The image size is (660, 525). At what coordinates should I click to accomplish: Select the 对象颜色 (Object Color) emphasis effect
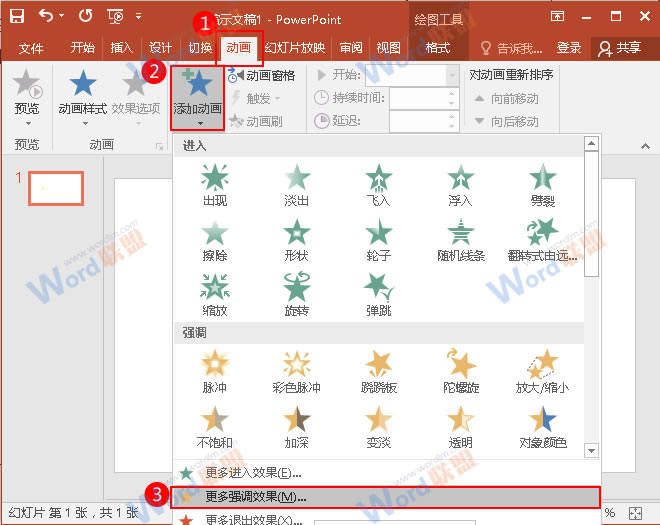[x=542, y=423]
